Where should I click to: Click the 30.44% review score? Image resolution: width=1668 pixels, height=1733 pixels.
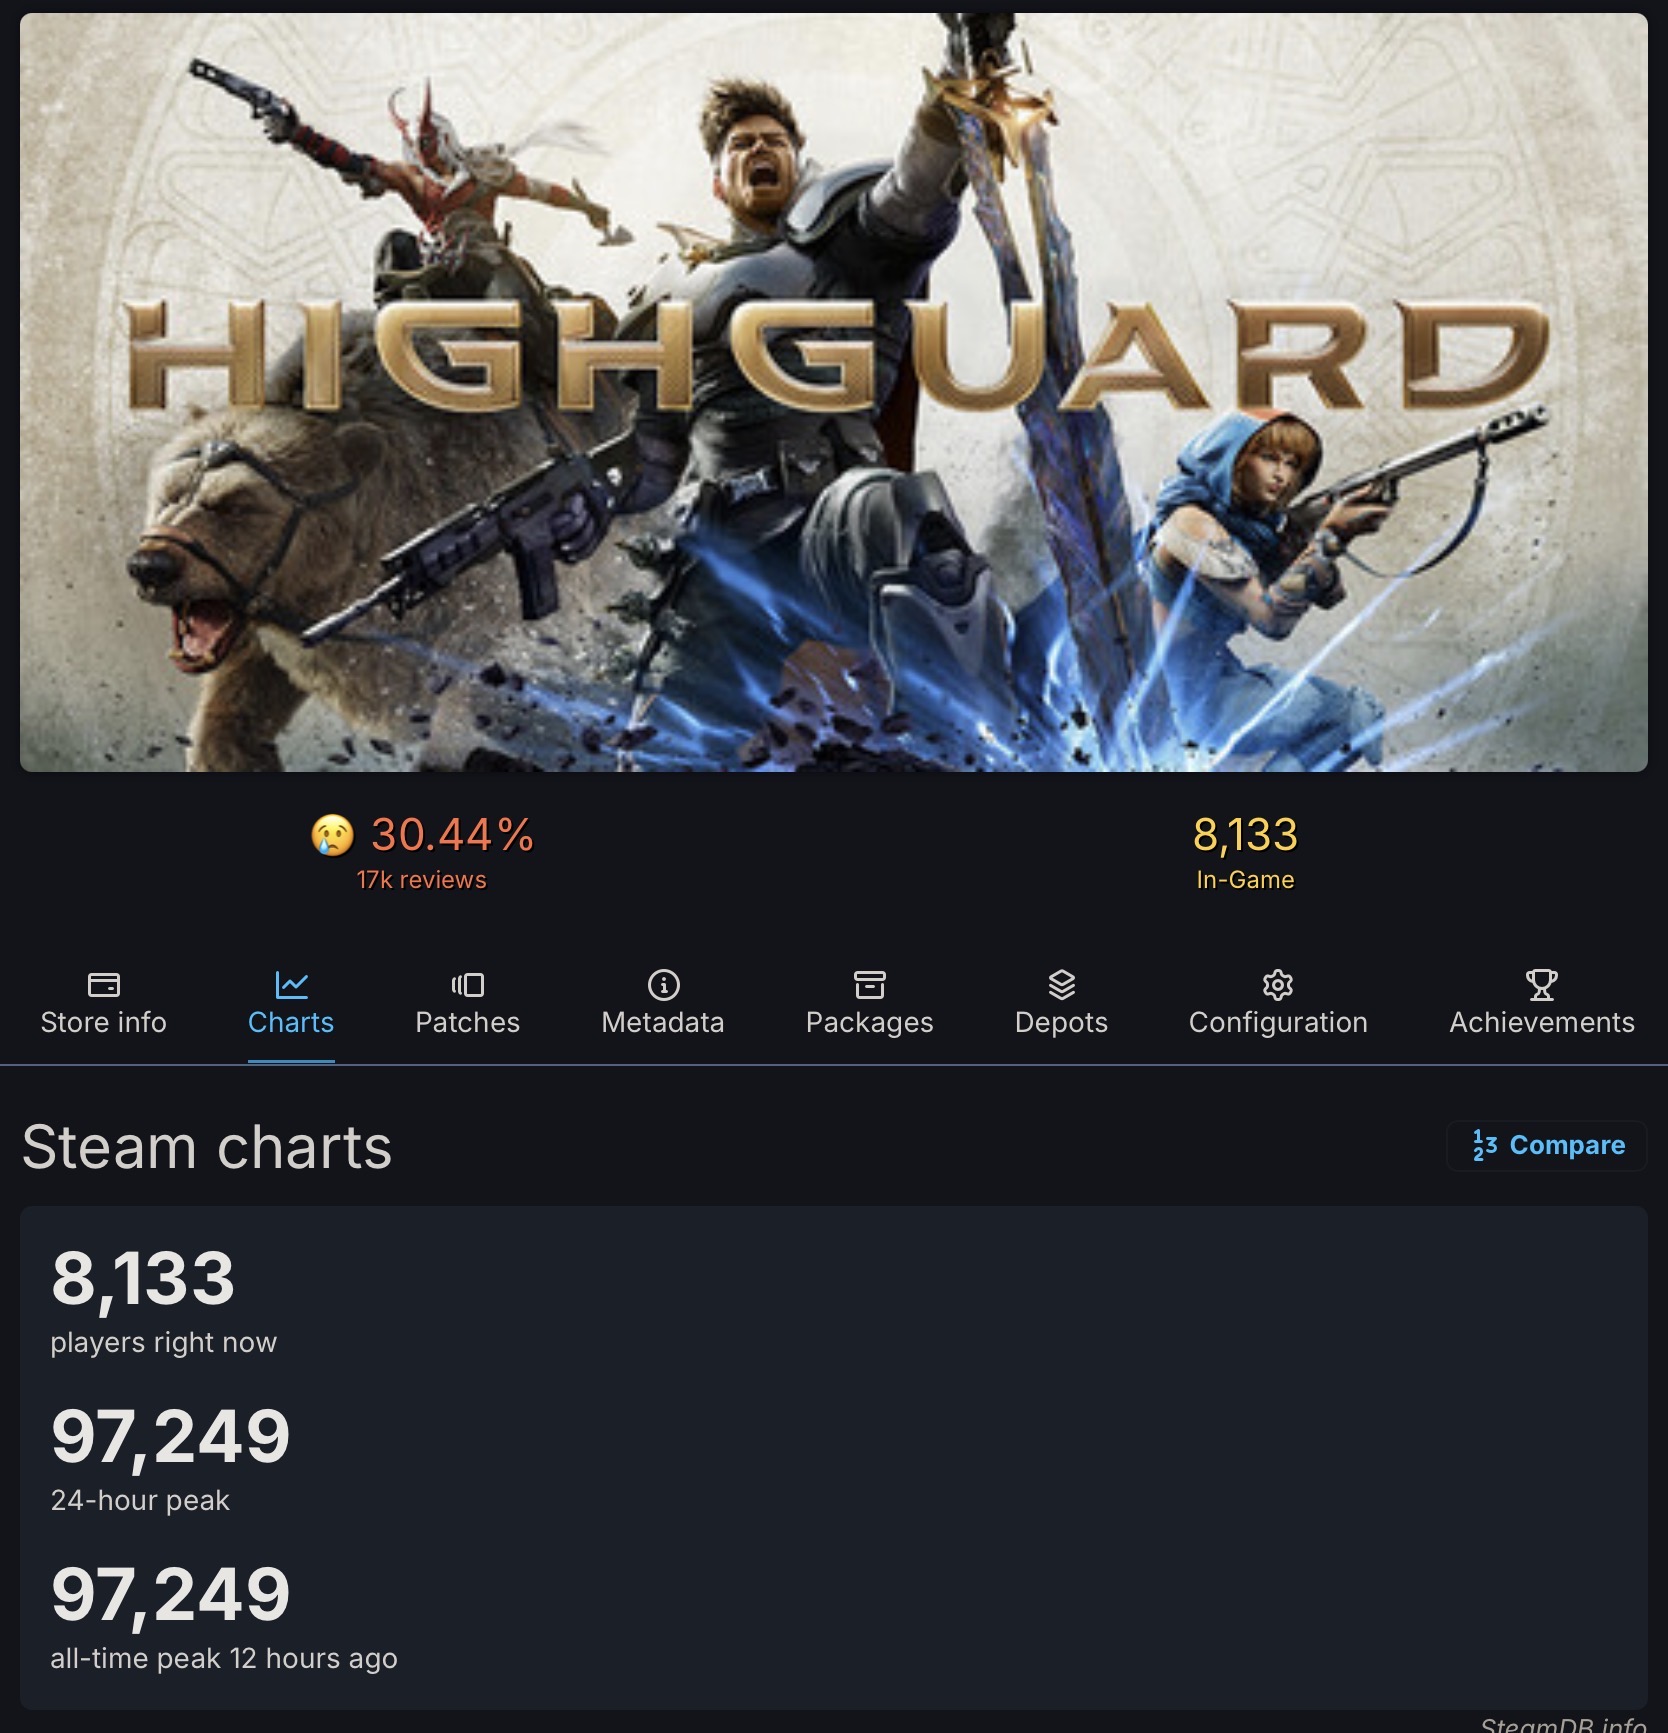click(x=452, y=835)
